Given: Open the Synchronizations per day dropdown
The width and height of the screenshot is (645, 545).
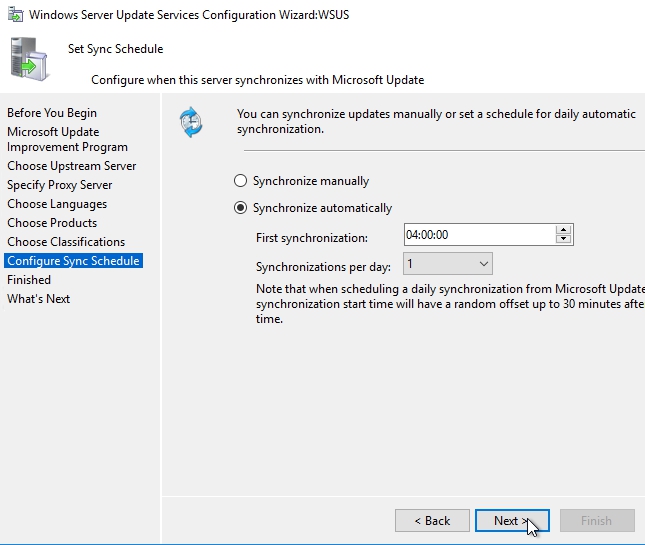Looking at the screenshot, I should tap(448, 264).
